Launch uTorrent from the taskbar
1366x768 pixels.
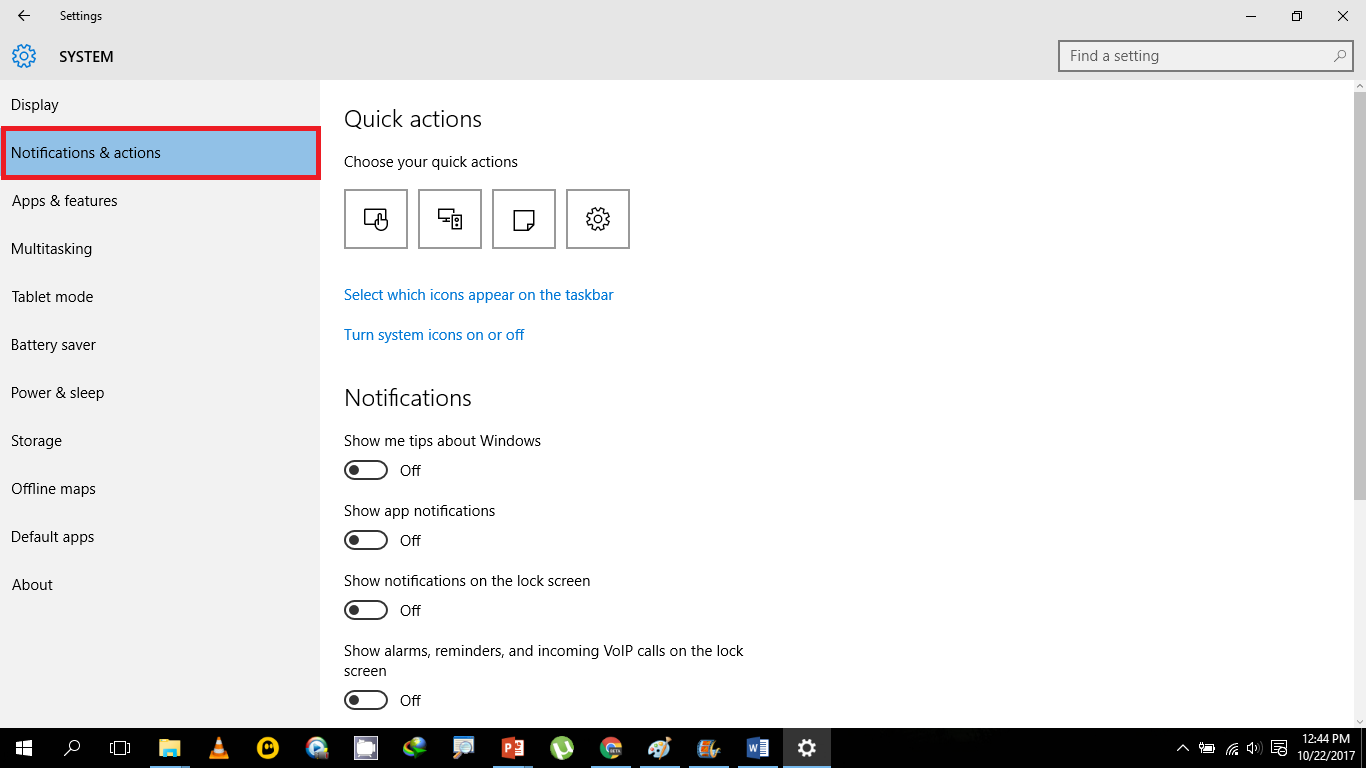pyautogui.click(x=561, y=747)
